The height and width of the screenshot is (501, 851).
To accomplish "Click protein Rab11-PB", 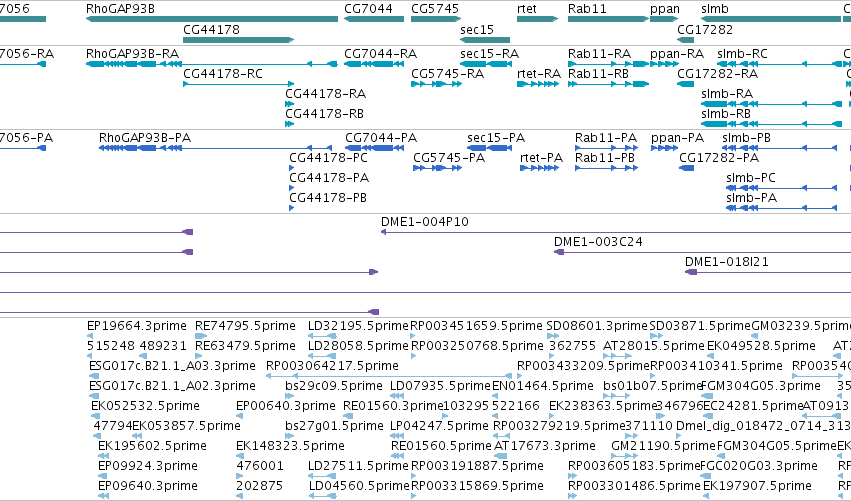I will [x=605, y=158].
